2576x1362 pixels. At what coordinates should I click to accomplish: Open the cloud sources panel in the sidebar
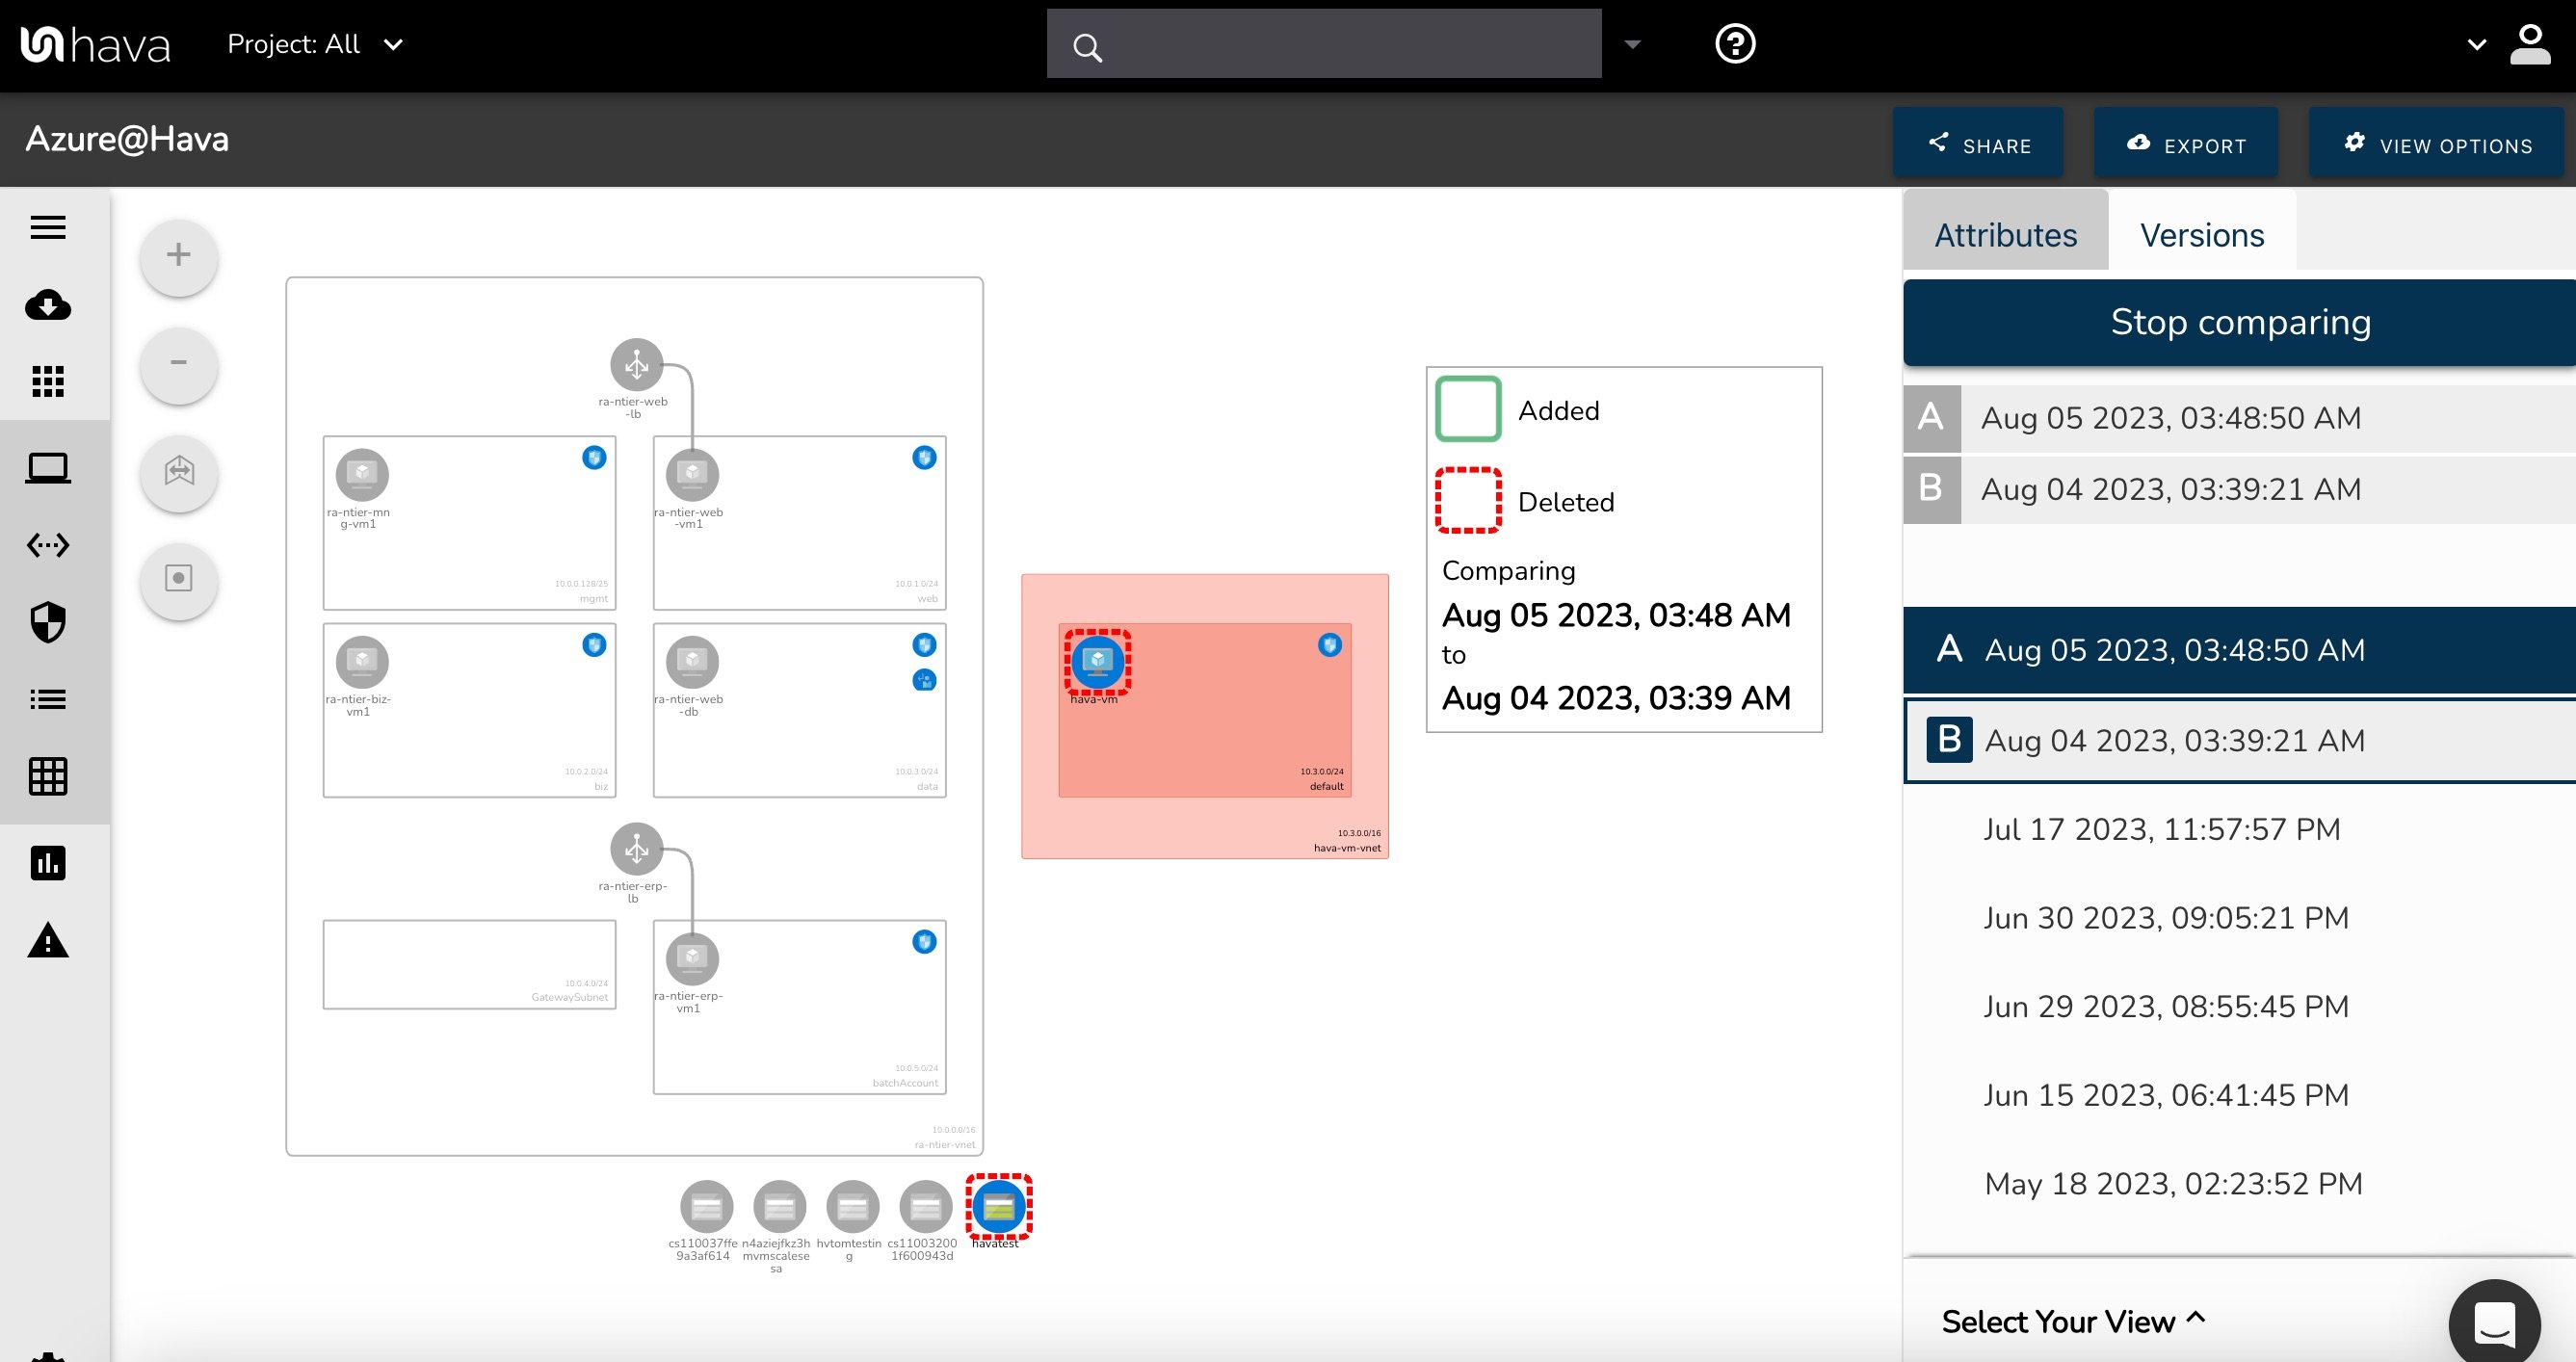[x=47, y=306]
